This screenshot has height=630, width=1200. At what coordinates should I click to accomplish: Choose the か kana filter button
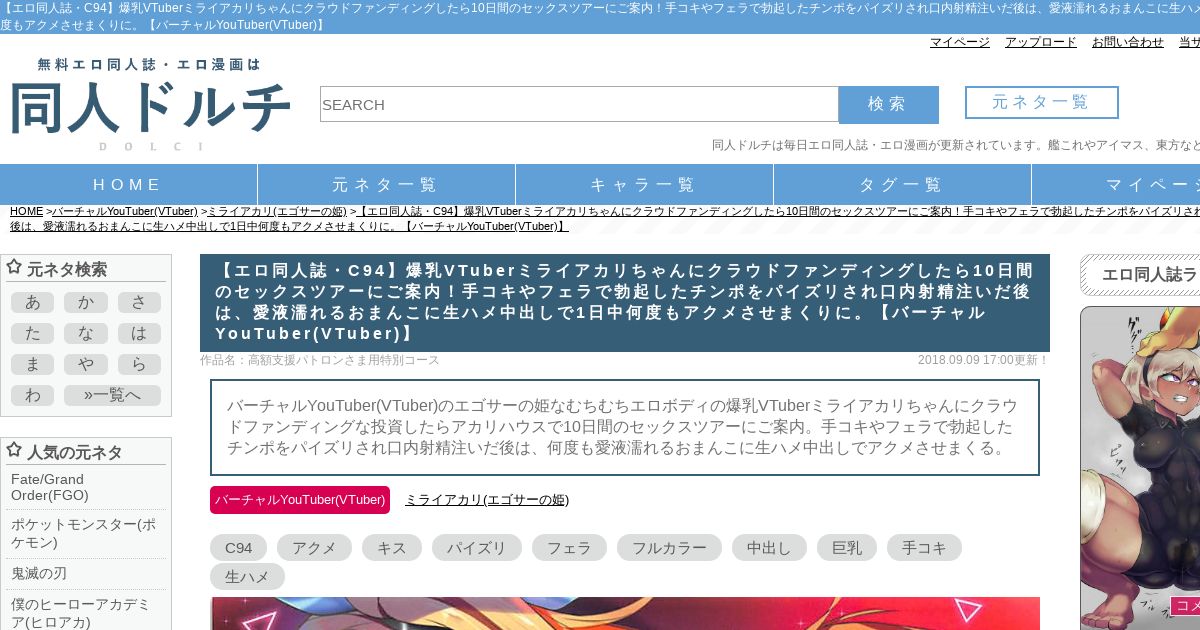pyautogui.click(x=86, y=303)
